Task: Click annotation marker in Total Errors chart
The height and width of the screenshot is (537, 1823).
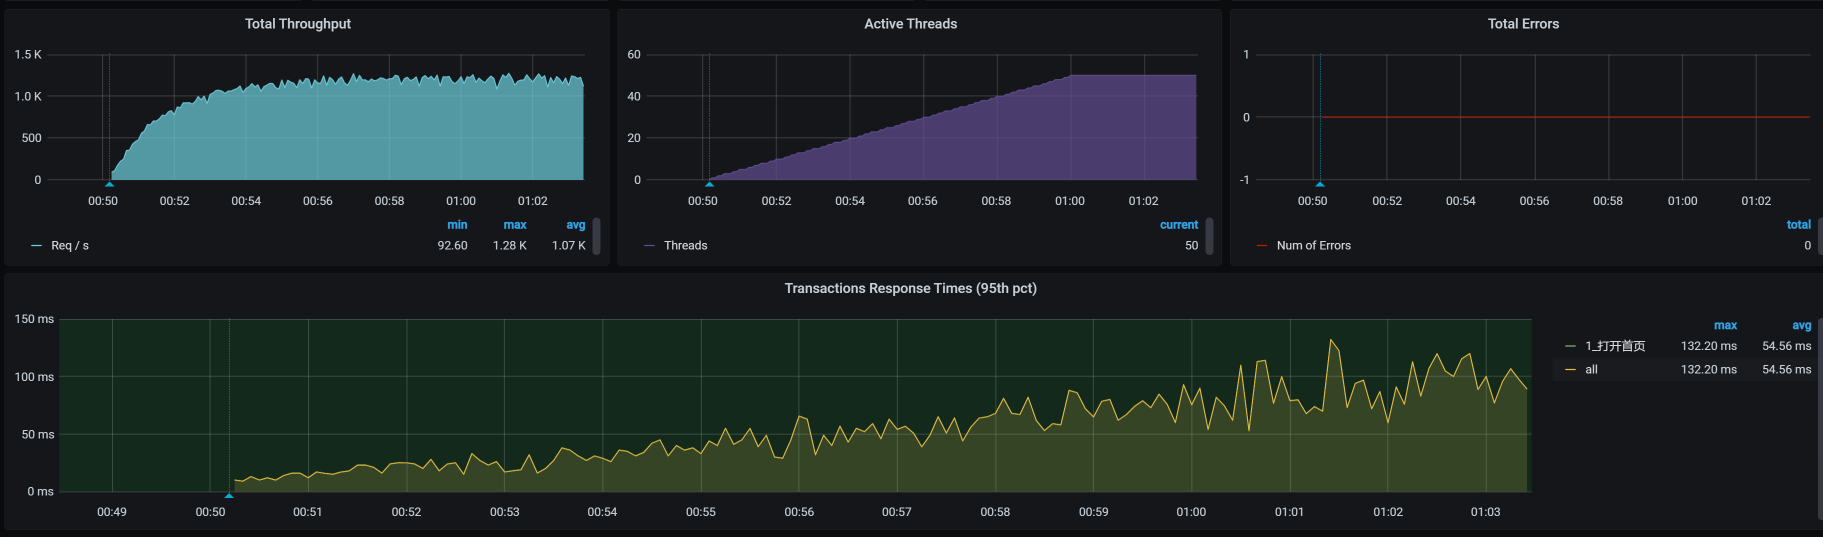Action: [x=1320, y=184]
